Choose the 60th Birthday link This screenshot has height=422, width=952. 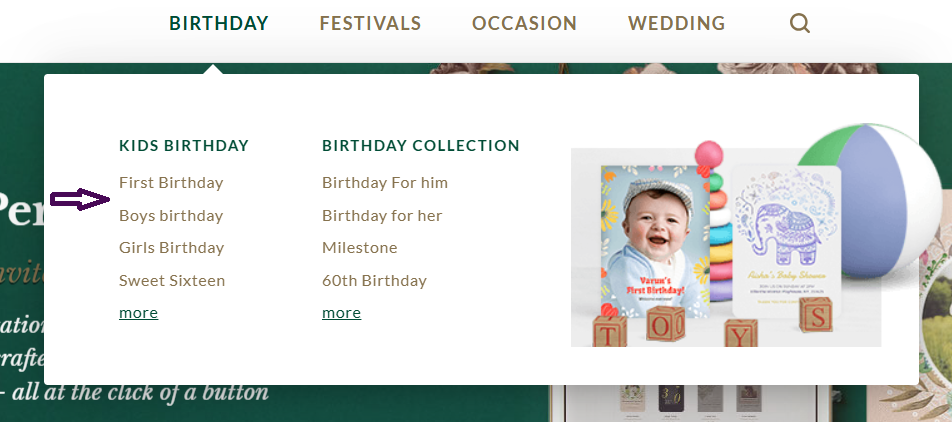[x=374, y=281]
